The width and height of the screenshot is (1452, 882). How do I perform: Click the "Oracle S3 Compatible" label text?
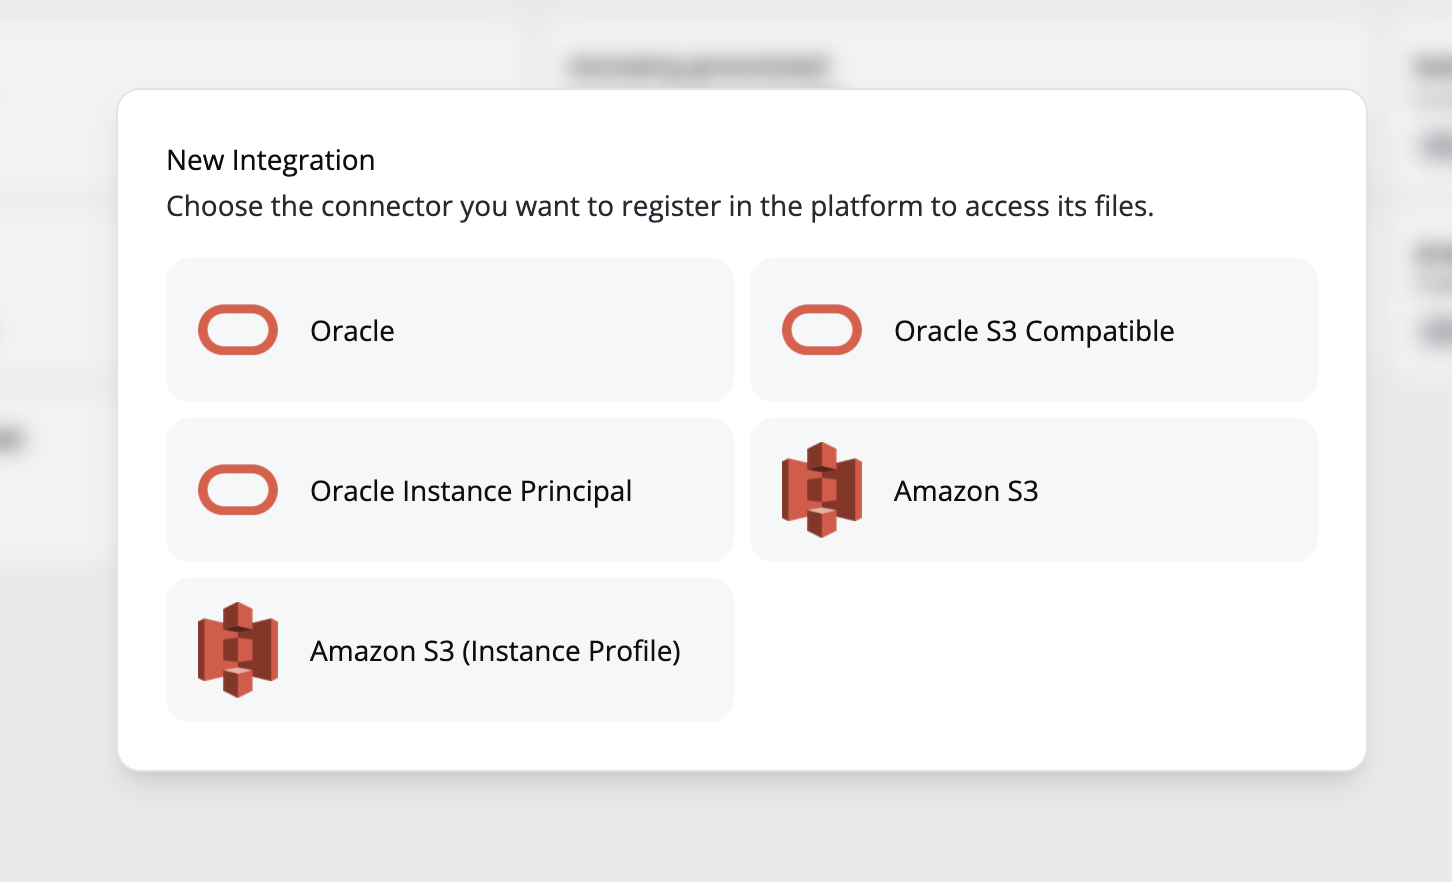[1034, 330]
